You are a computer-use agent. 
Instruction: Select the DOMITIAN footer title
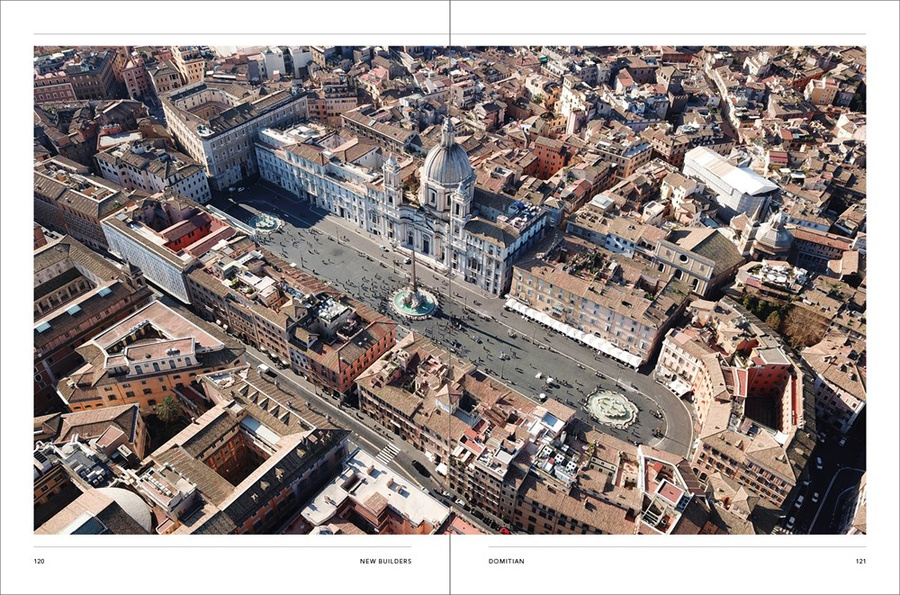tap(506, 561)
